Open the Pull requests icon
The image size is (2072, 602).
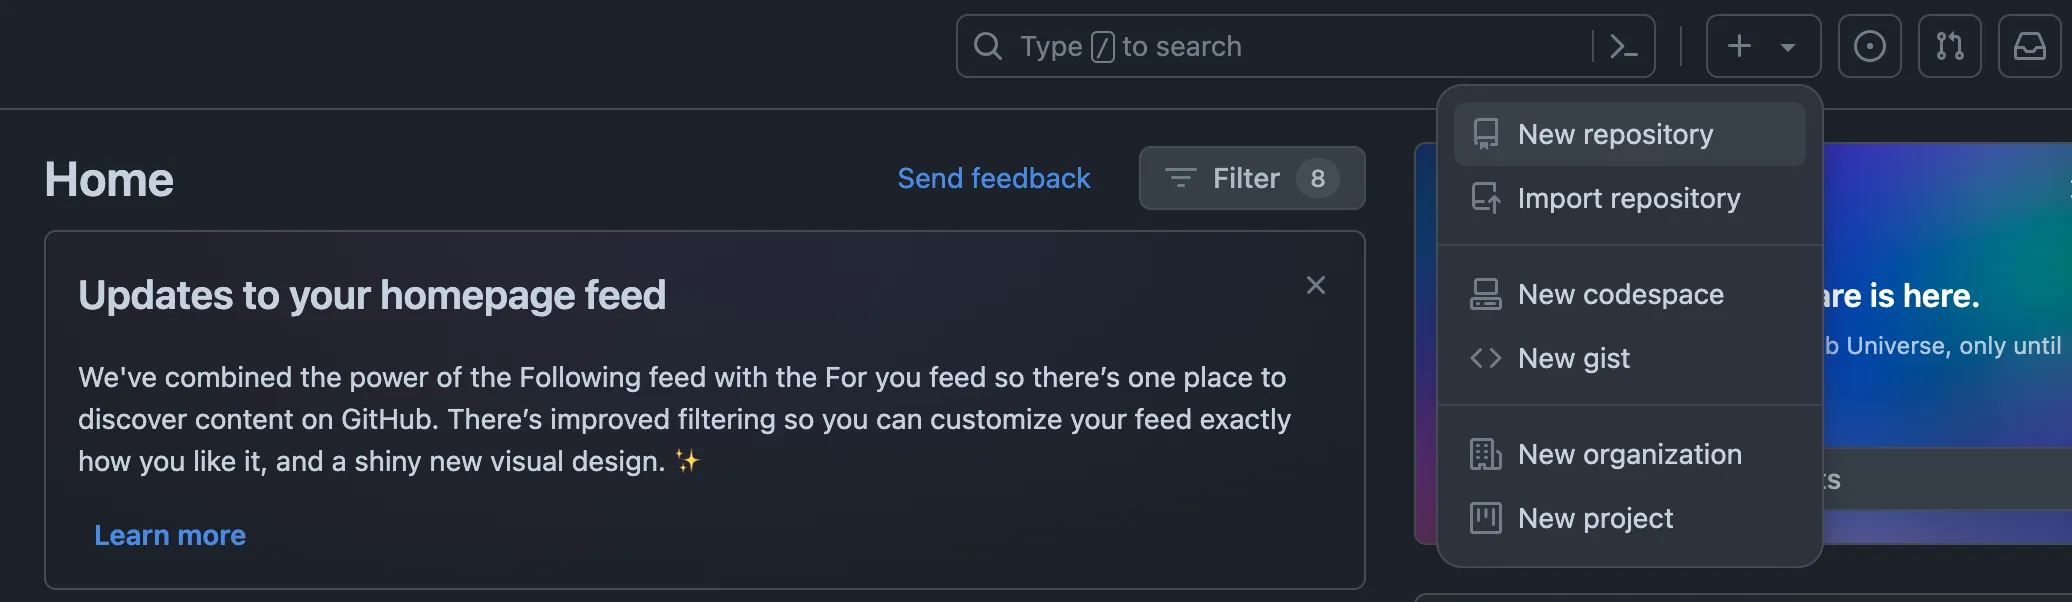click(1949, 46)
